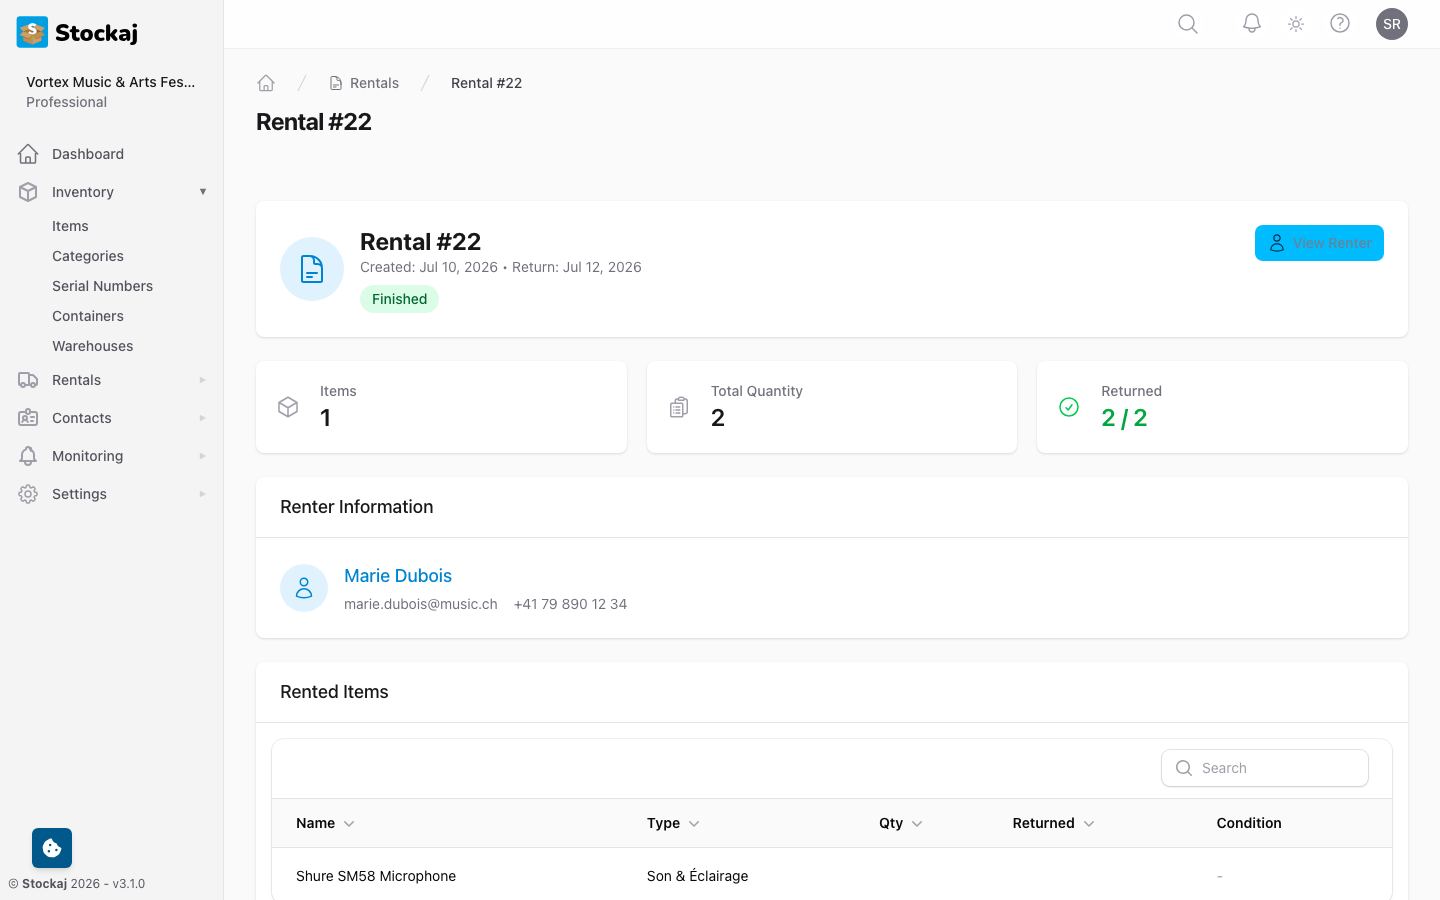Toggle light/dark theme with the sun icon
1440x900 pixels.
[1295, 23]
